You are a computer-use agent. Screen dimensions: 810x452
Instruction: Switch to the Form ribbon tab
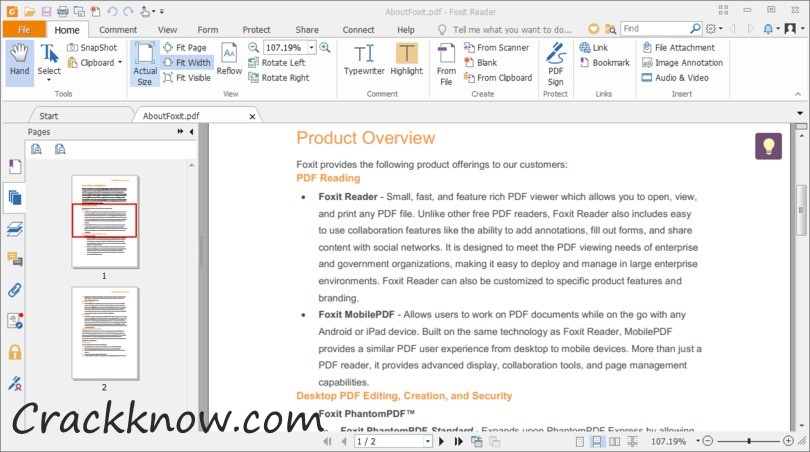(208, 30)
